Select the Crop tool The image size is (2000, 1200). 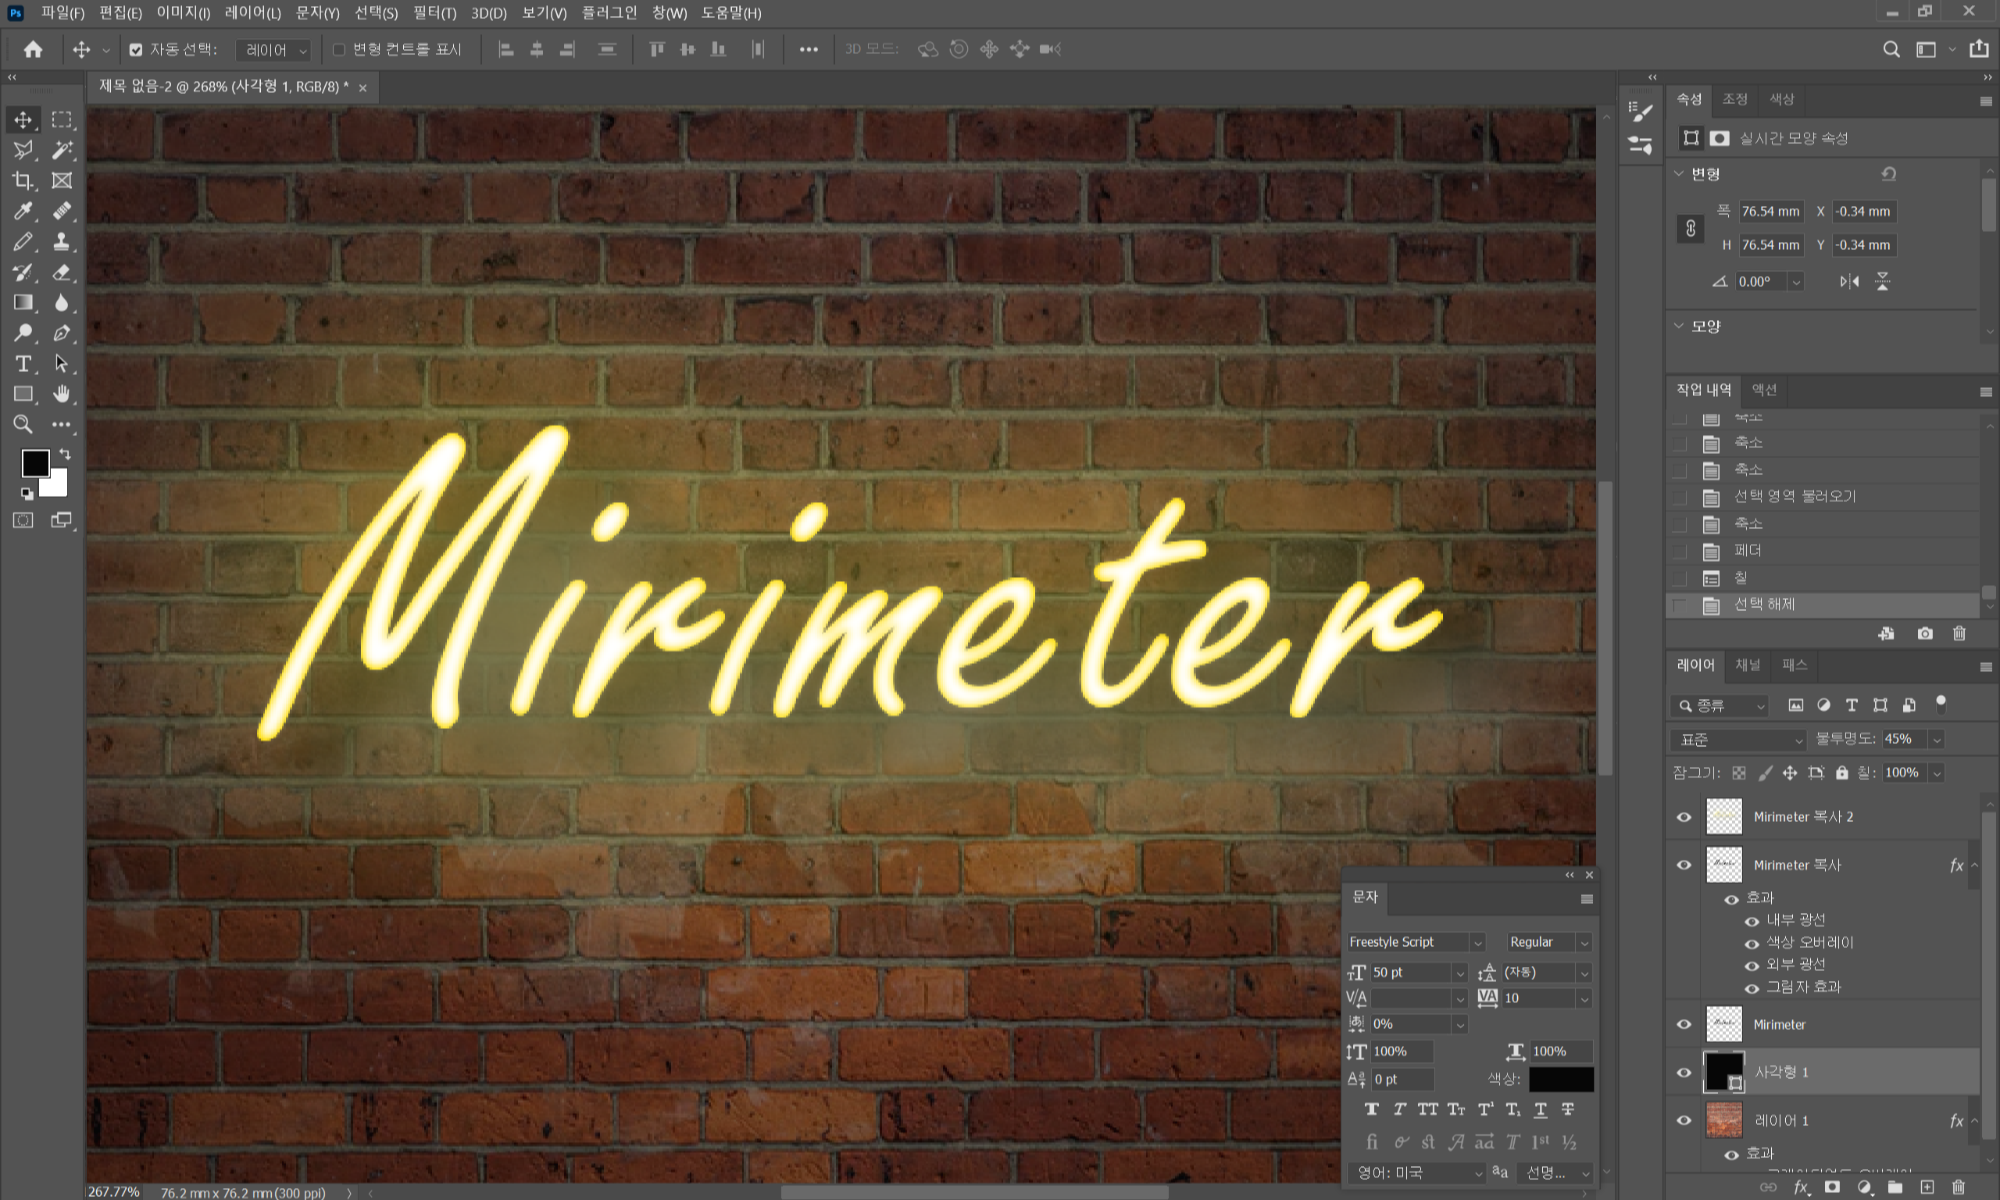(22, 181)
